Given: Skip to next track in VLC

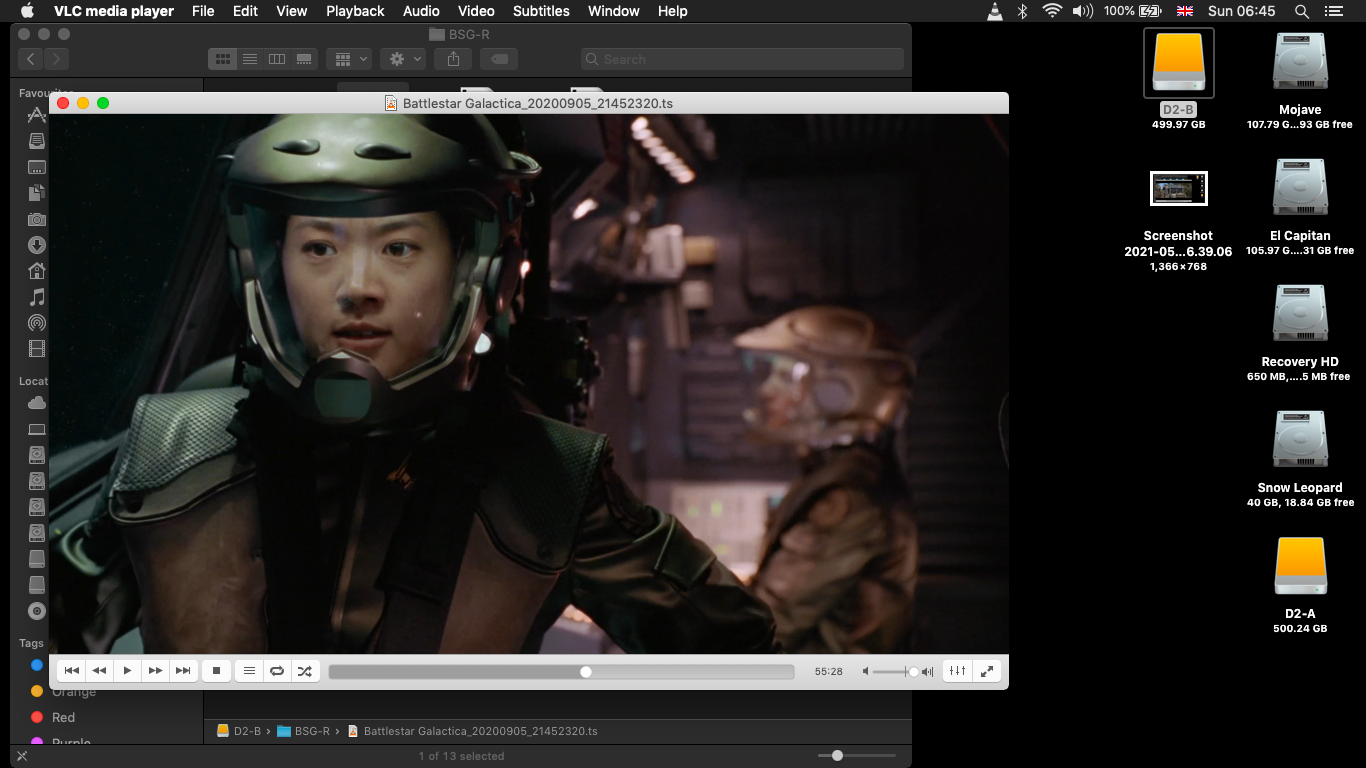Looking at the screenshot, I should pyautogui.click(x=183, y=671).
